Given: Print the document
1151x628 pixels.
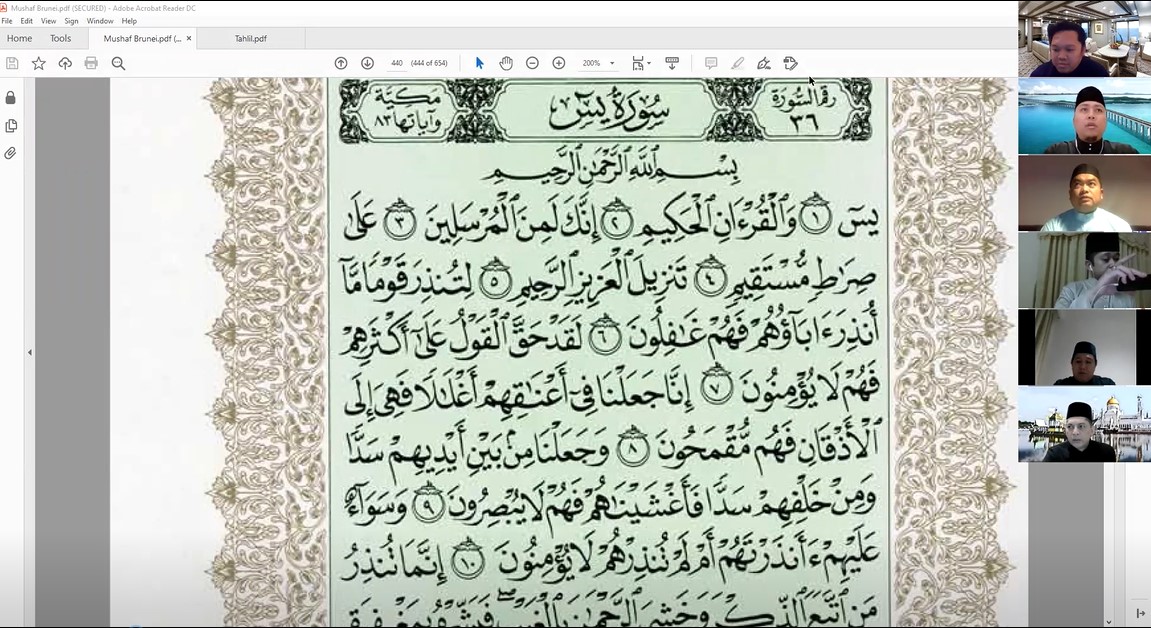Looking at the screenshot, I should tap(91, 63).
